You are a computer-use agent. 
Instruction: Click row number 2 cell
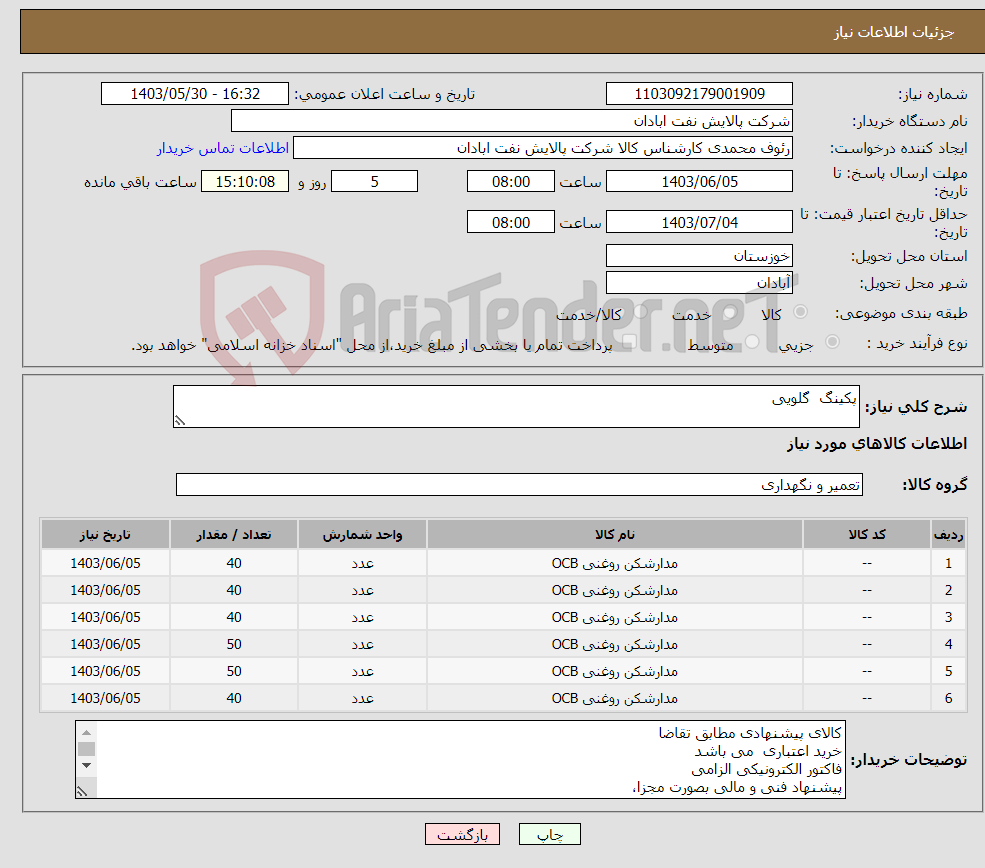click(949, 590)
